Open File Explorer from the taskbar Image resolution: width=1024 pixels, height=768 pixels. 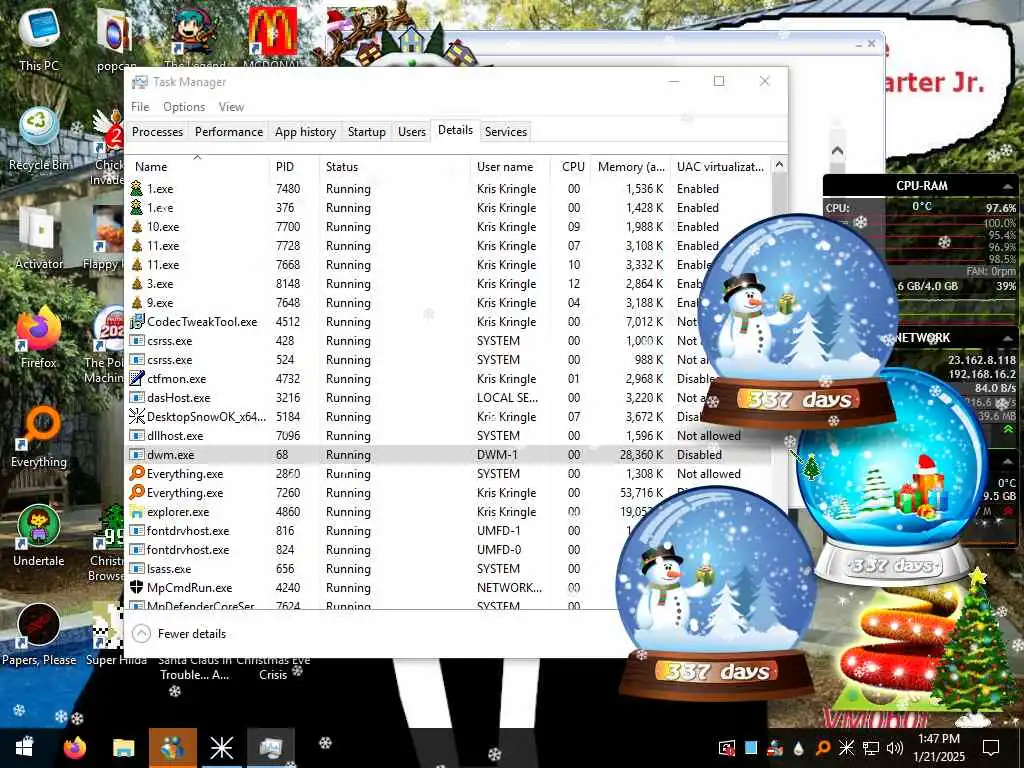click(x=123, y=747)
